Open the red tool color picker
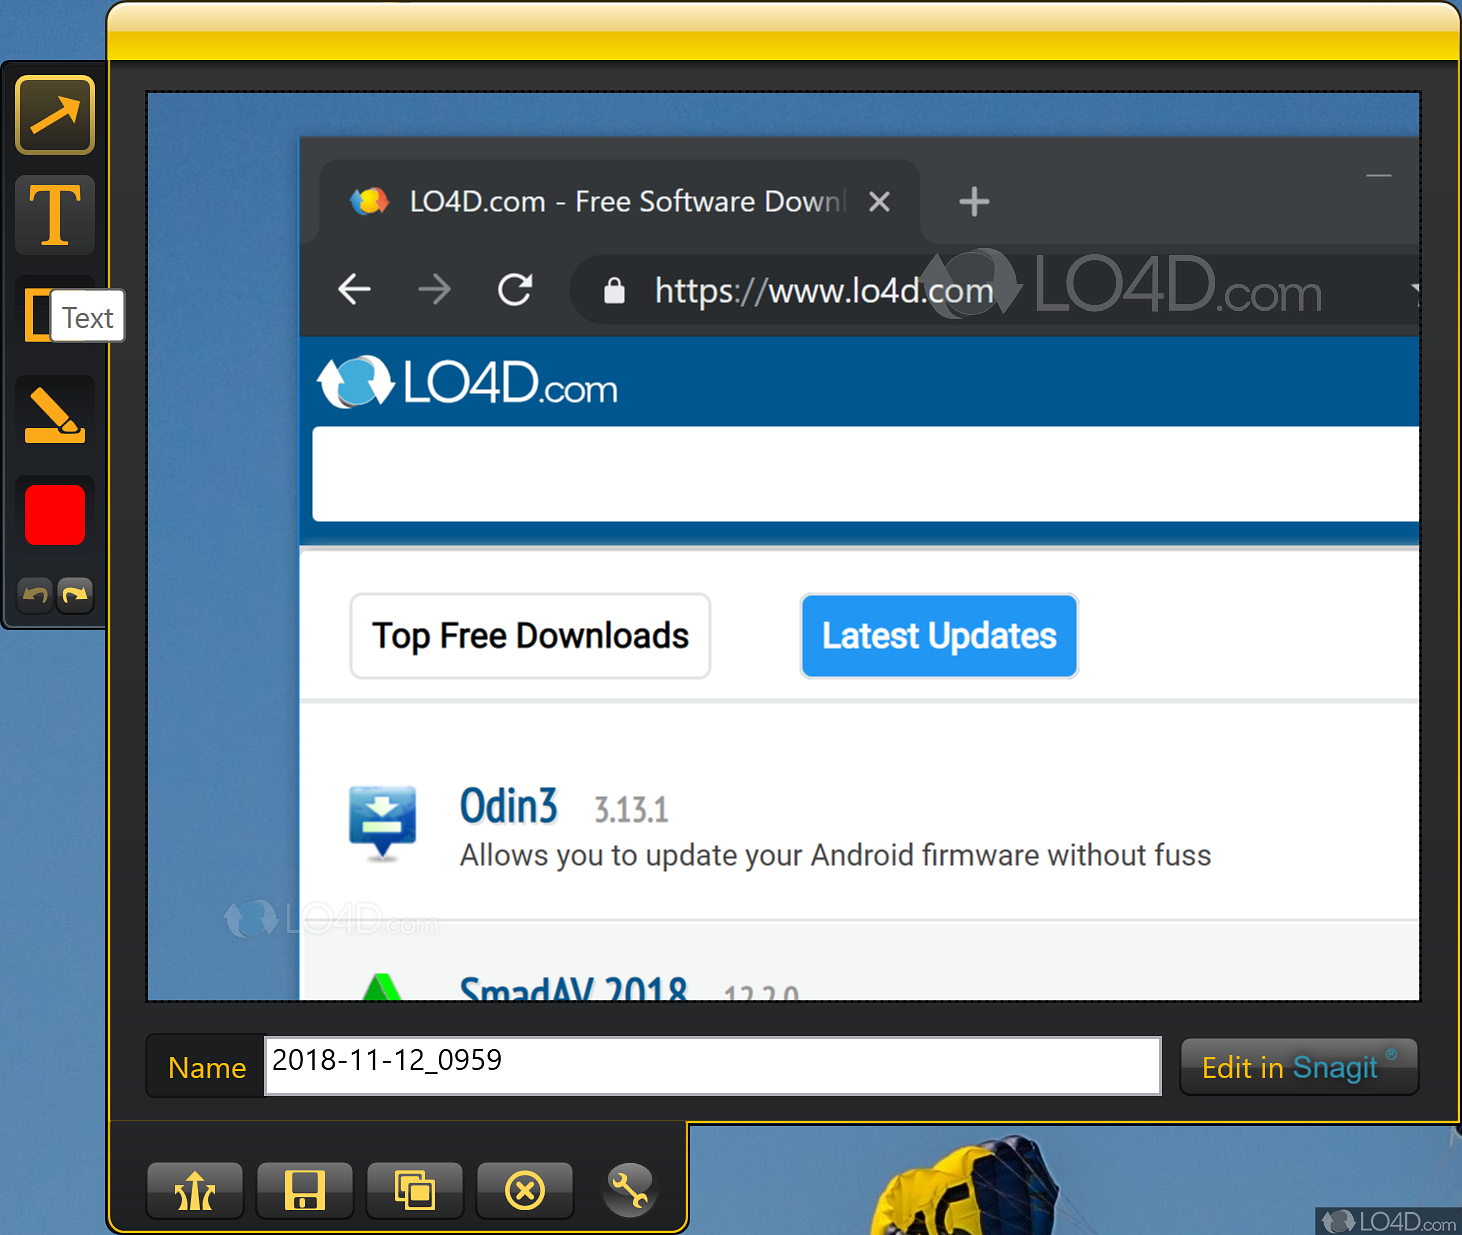The image size is (1462, 1235). click(x=55, y=515)
